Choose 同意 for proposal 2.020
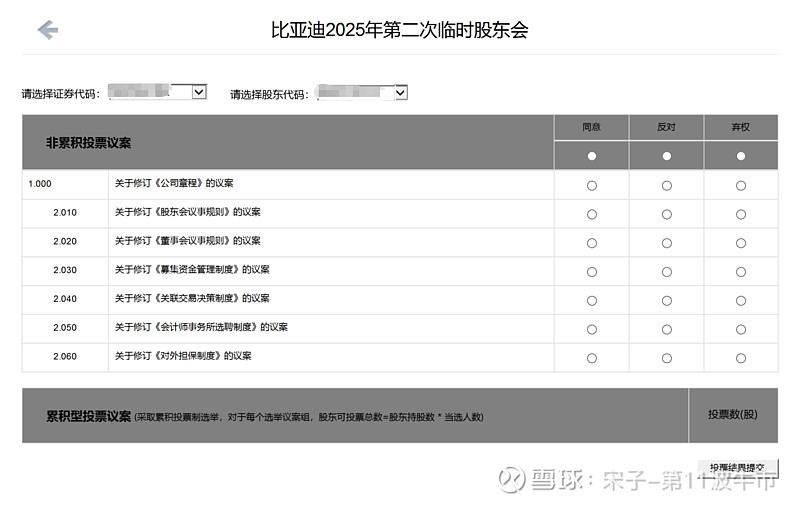800x505 pixels. point(592,243)
